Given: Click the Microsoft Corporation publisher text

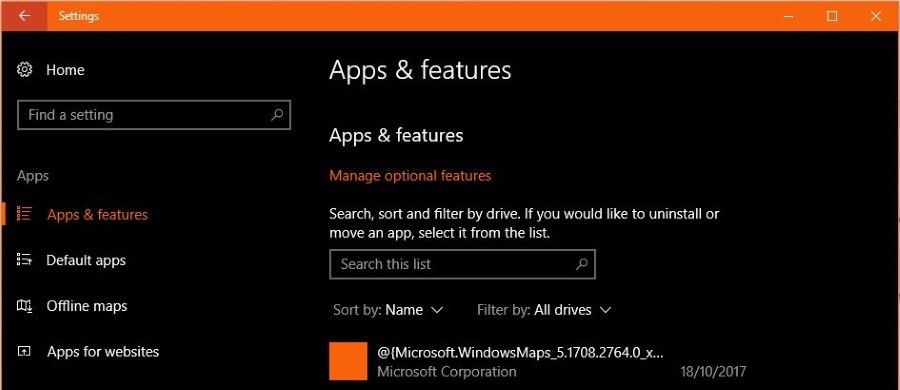Looking at the screenshot, I should (447, 372).
